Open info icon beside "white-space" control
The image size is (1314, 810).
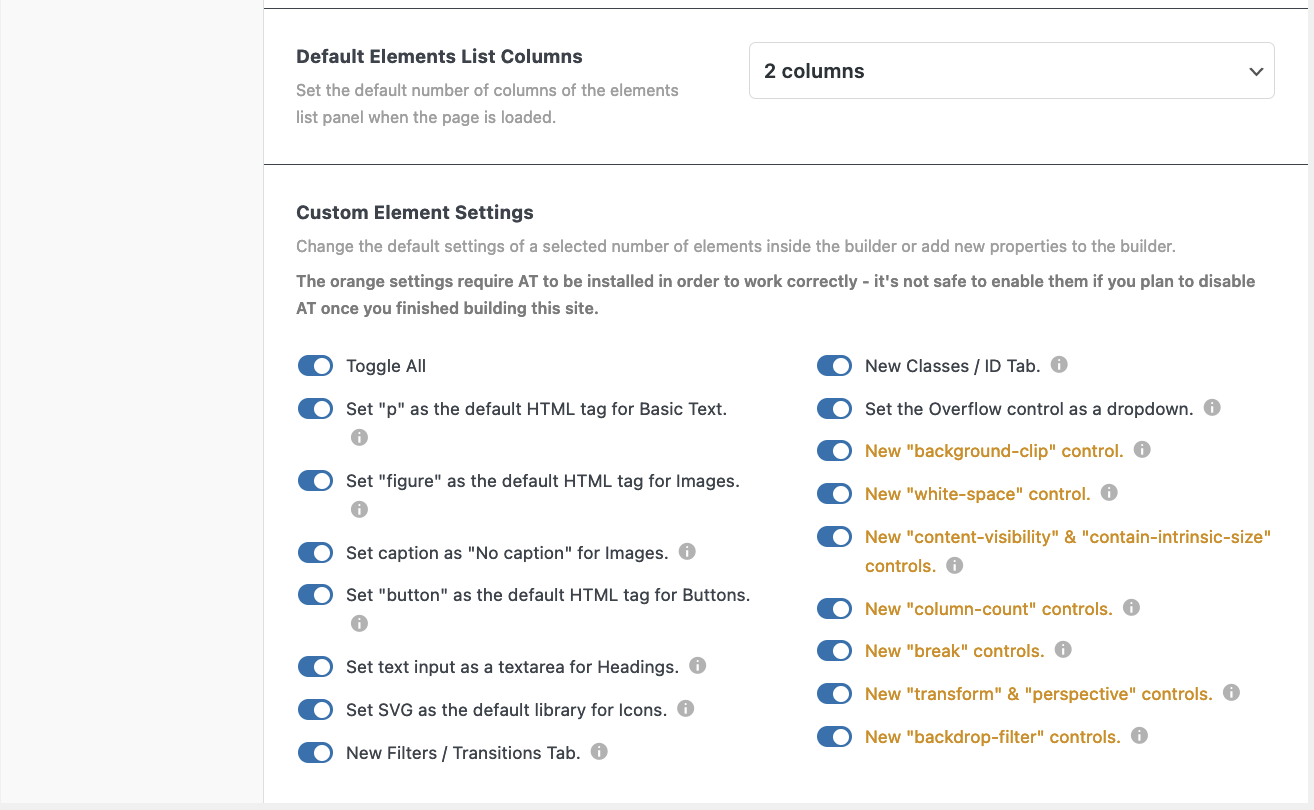1109,492
